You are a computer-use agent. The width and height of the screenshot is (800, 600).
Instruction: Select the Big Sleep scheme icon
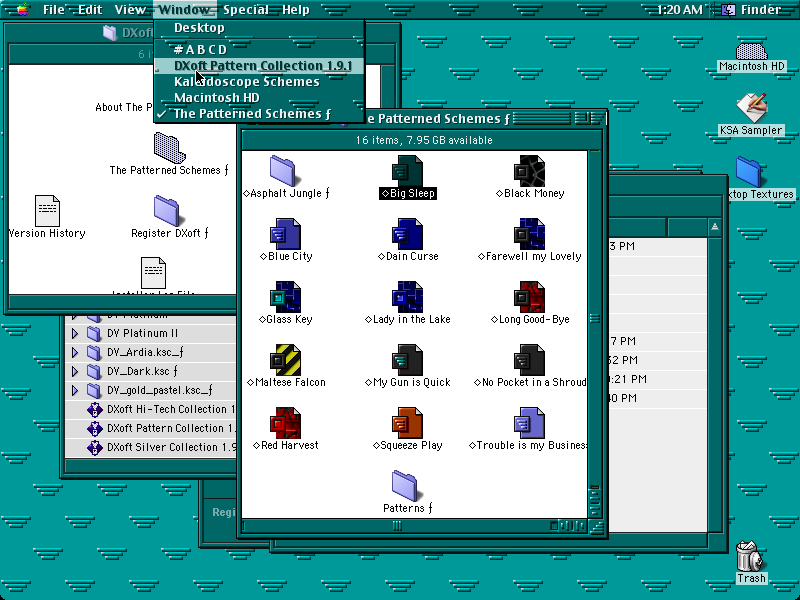click(407, 171)
